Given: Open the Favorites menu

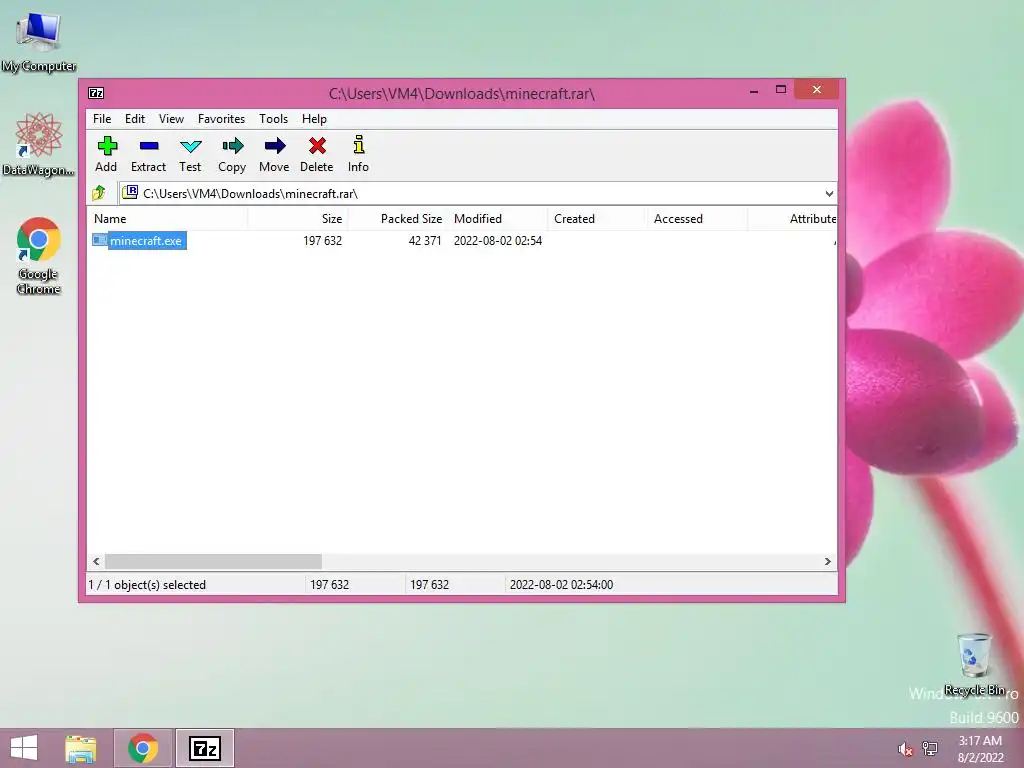Looking at the screenshot, I should [x=221, y=119].
